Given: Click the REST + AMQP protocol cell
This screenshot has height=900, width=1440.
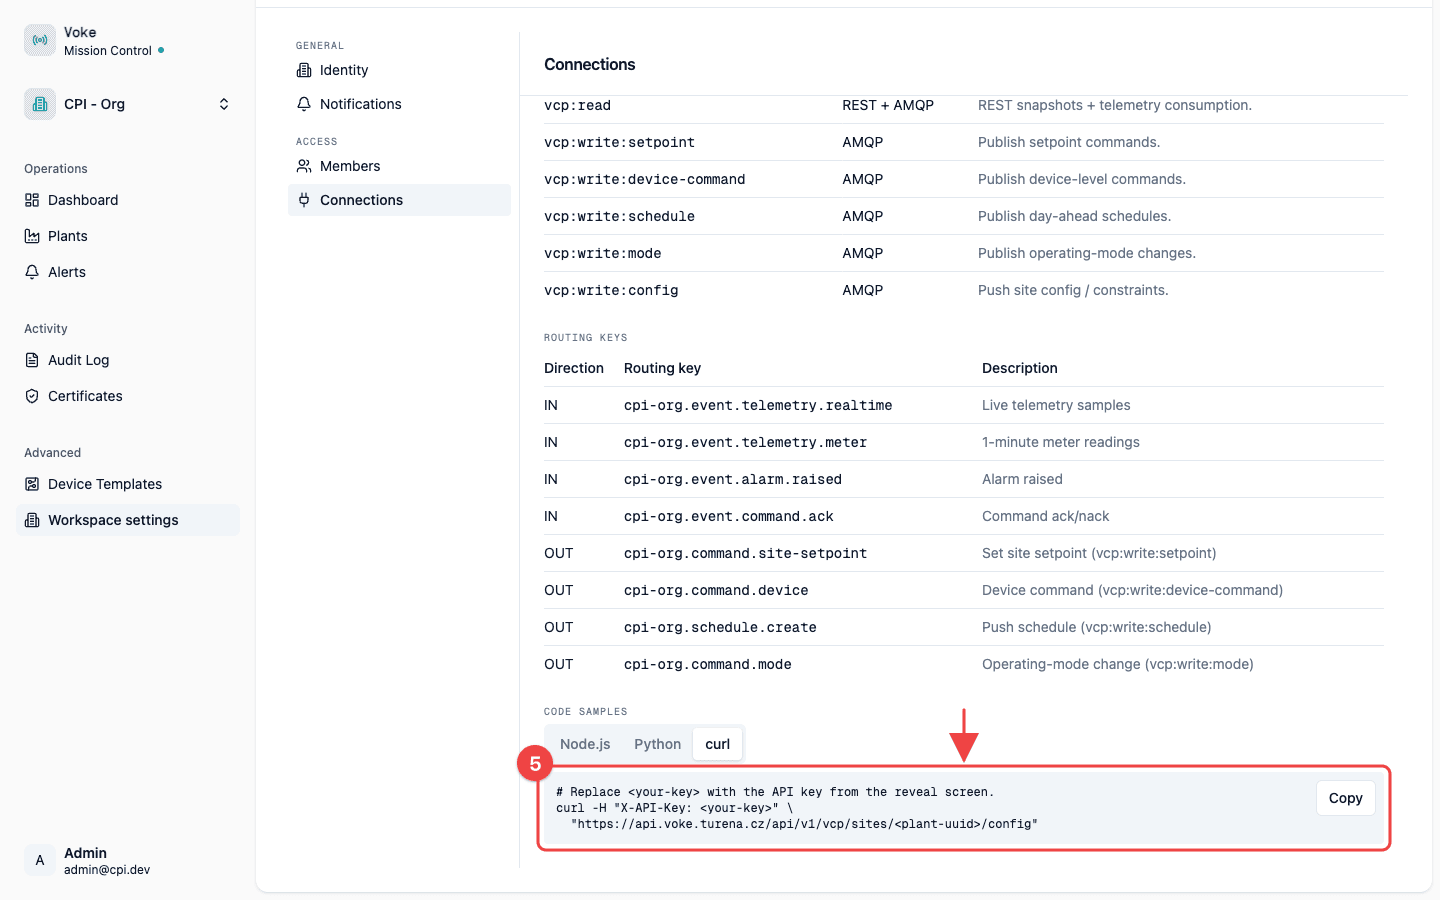Looking at the screenshot, I should coord(888,105).
